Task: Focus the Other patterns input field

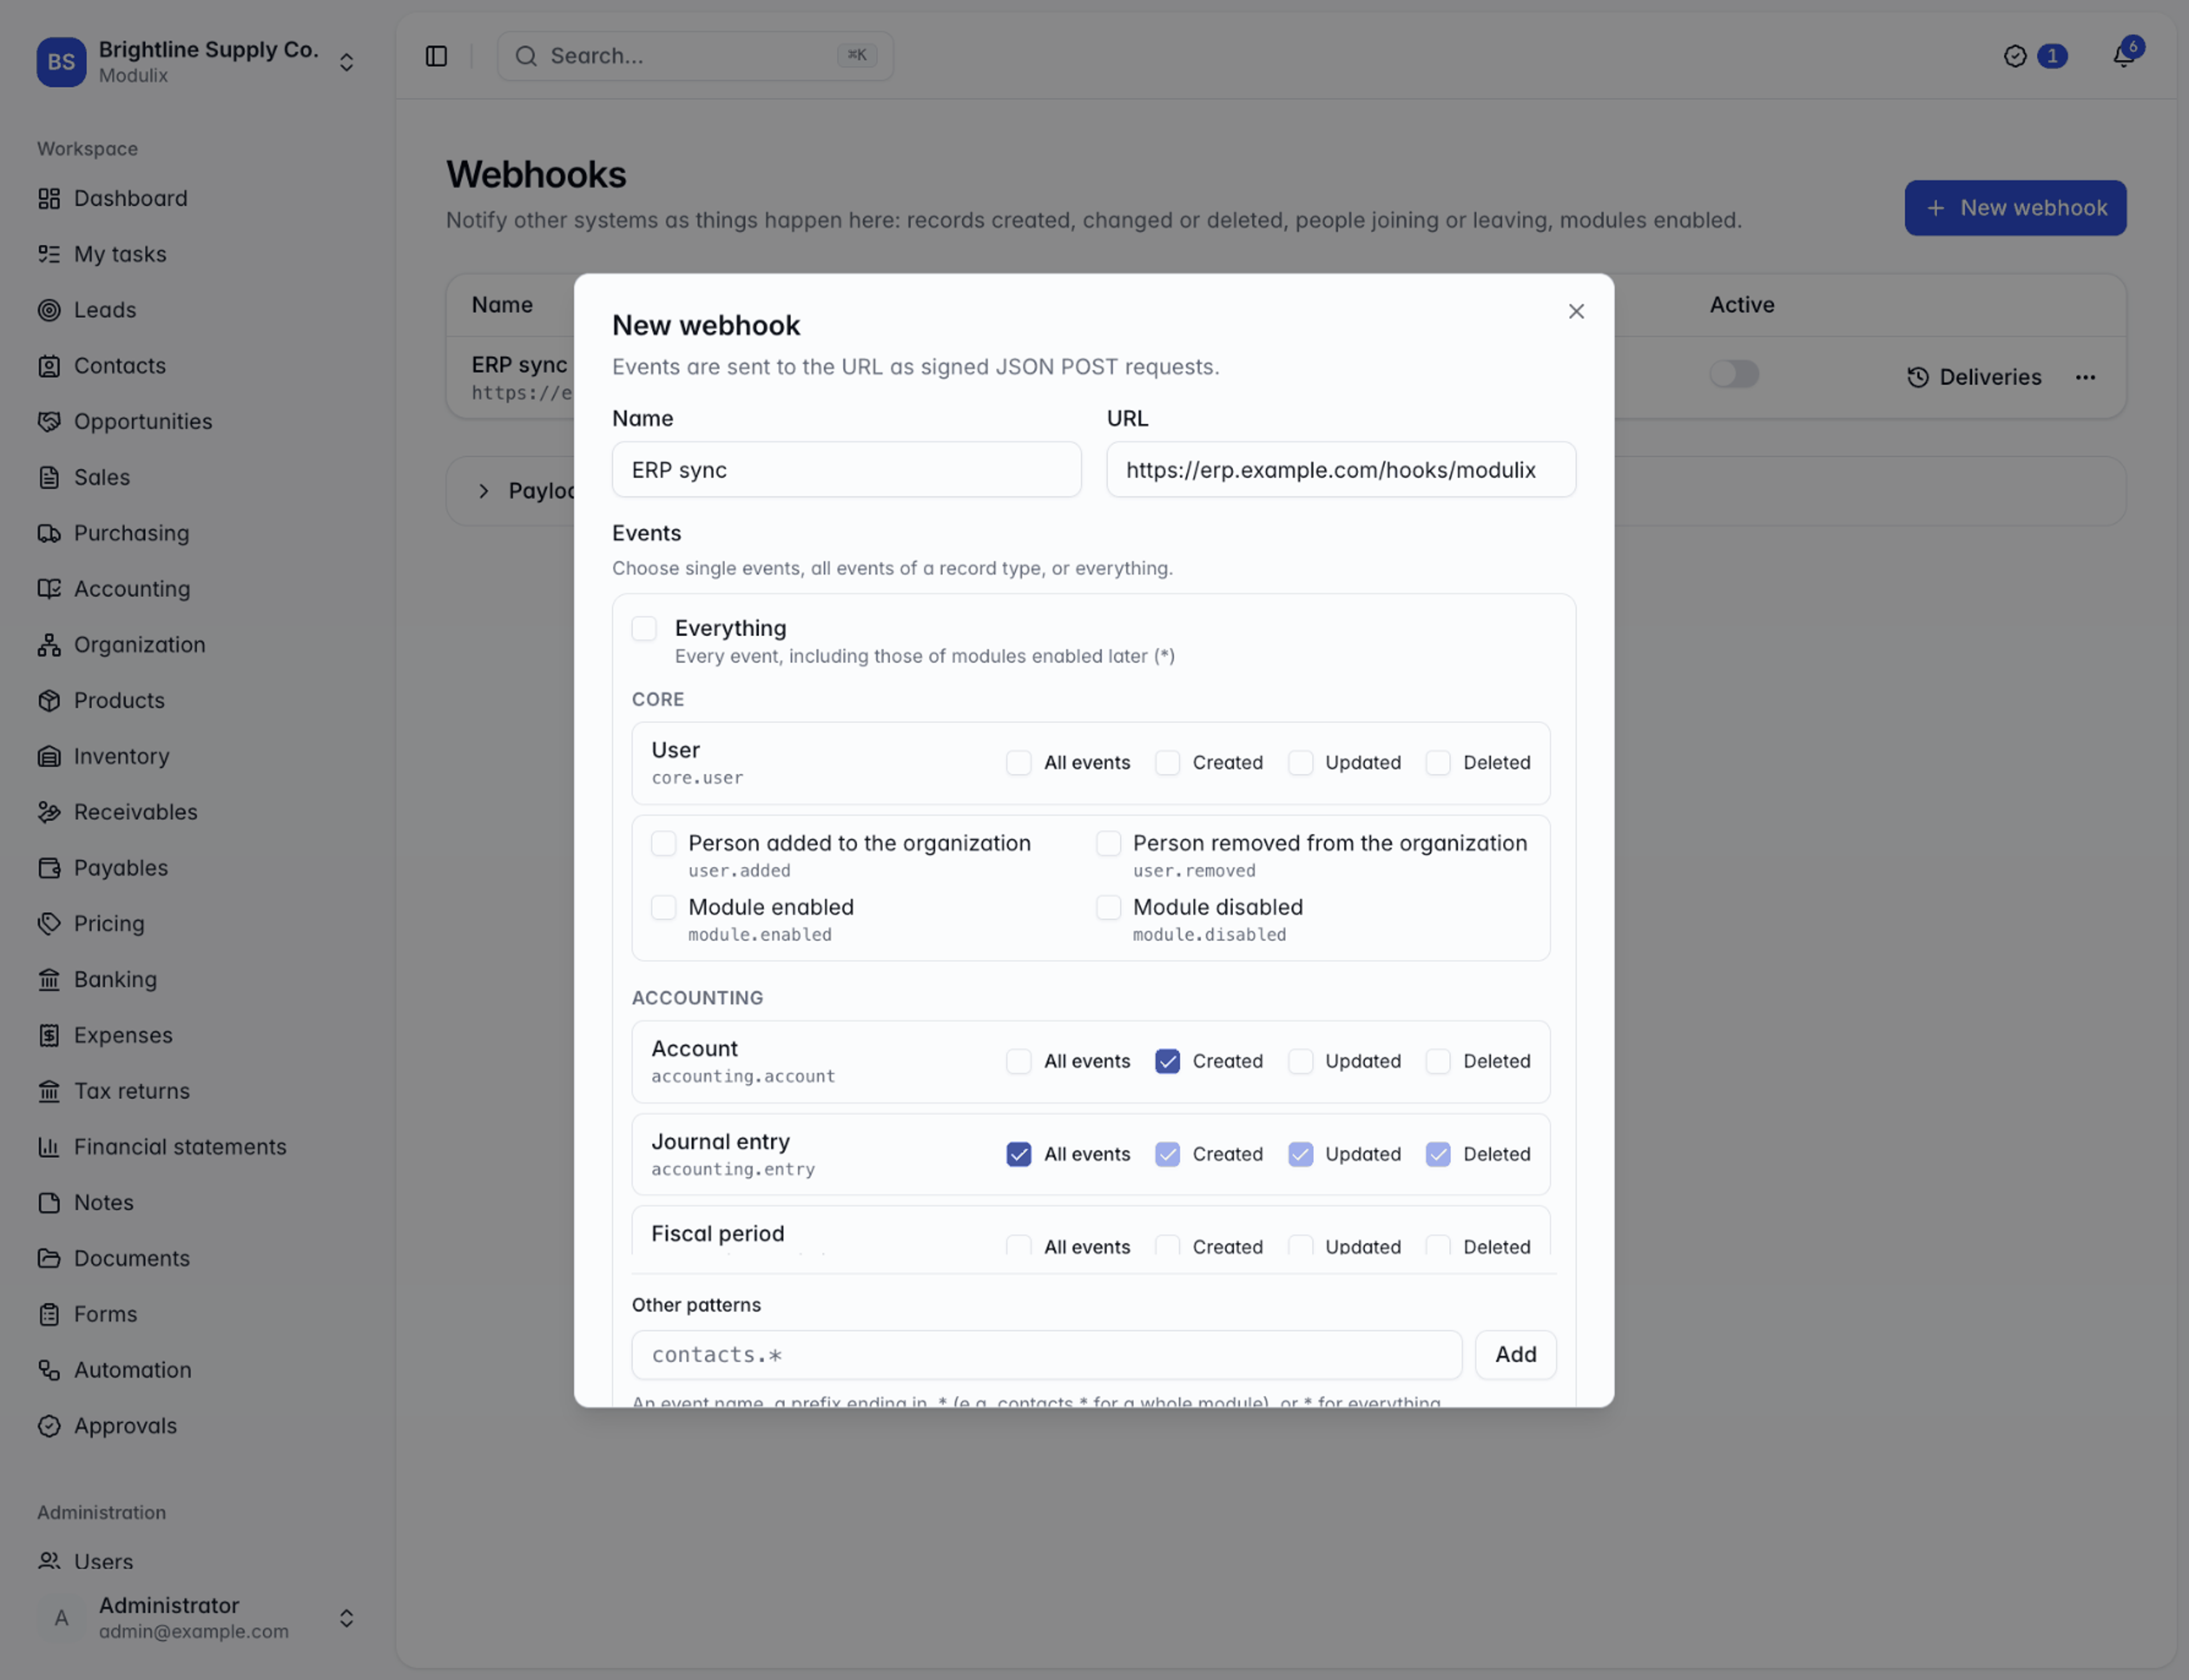Action: [1046, 1355]
